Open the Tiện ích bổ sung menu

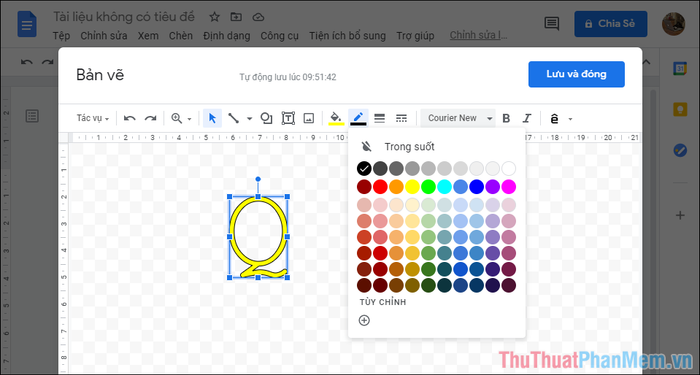pos(347,36)
